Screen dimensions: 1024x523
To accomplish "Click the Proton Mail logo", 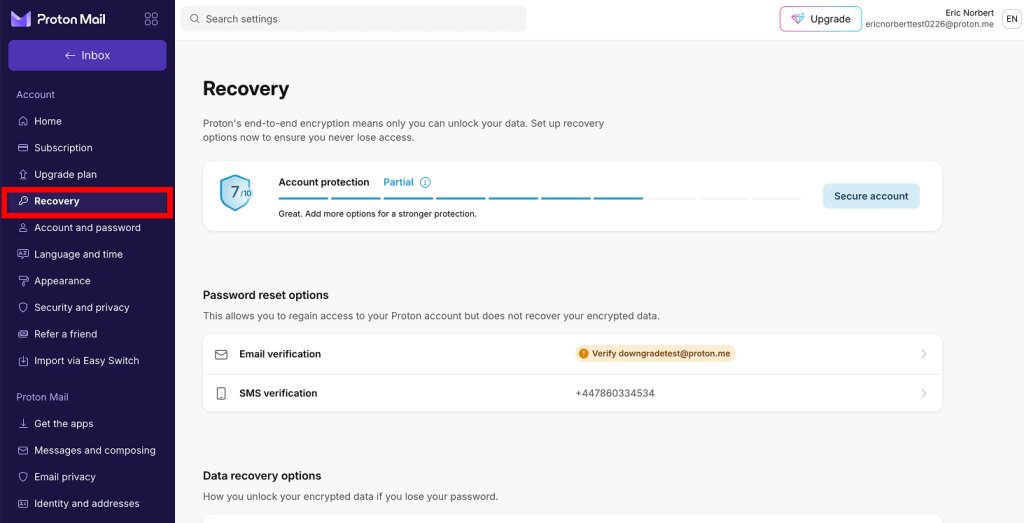I will click(x=58, y=19).
